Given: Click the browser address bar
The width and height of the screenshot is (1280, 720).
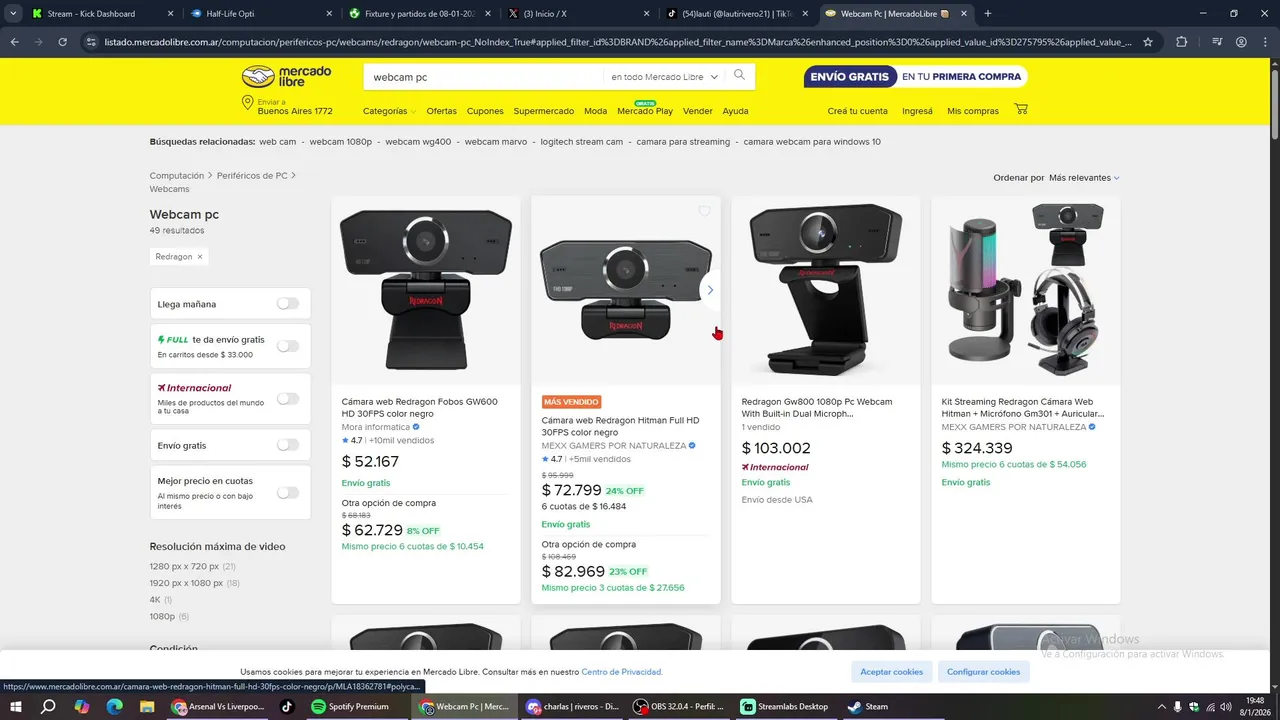Looking at the screenshot, I should 618,42.
